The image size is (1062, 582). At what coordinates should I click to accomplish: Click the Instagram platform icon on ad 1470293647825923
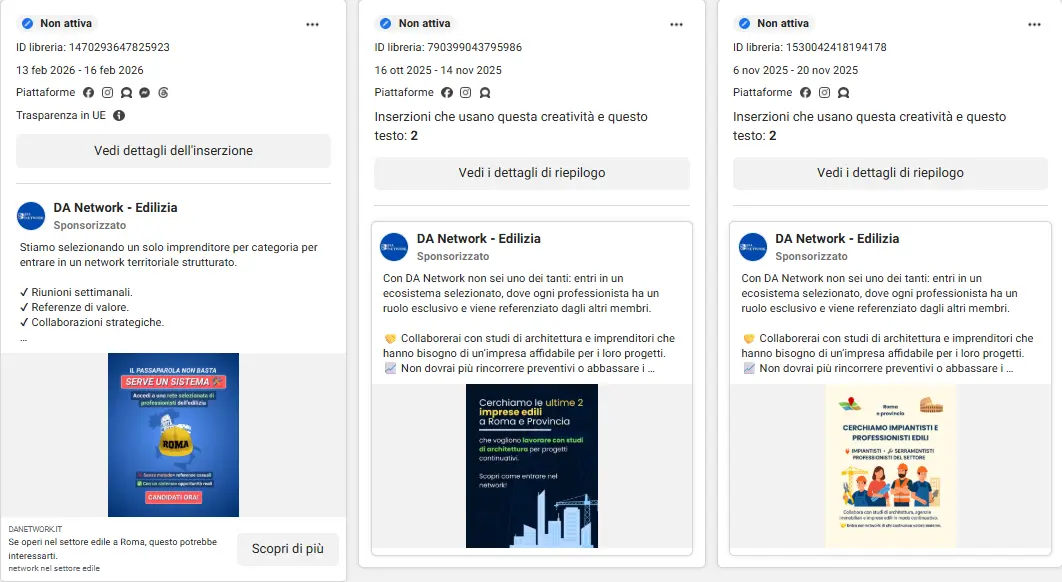click(x=108, y=93)
